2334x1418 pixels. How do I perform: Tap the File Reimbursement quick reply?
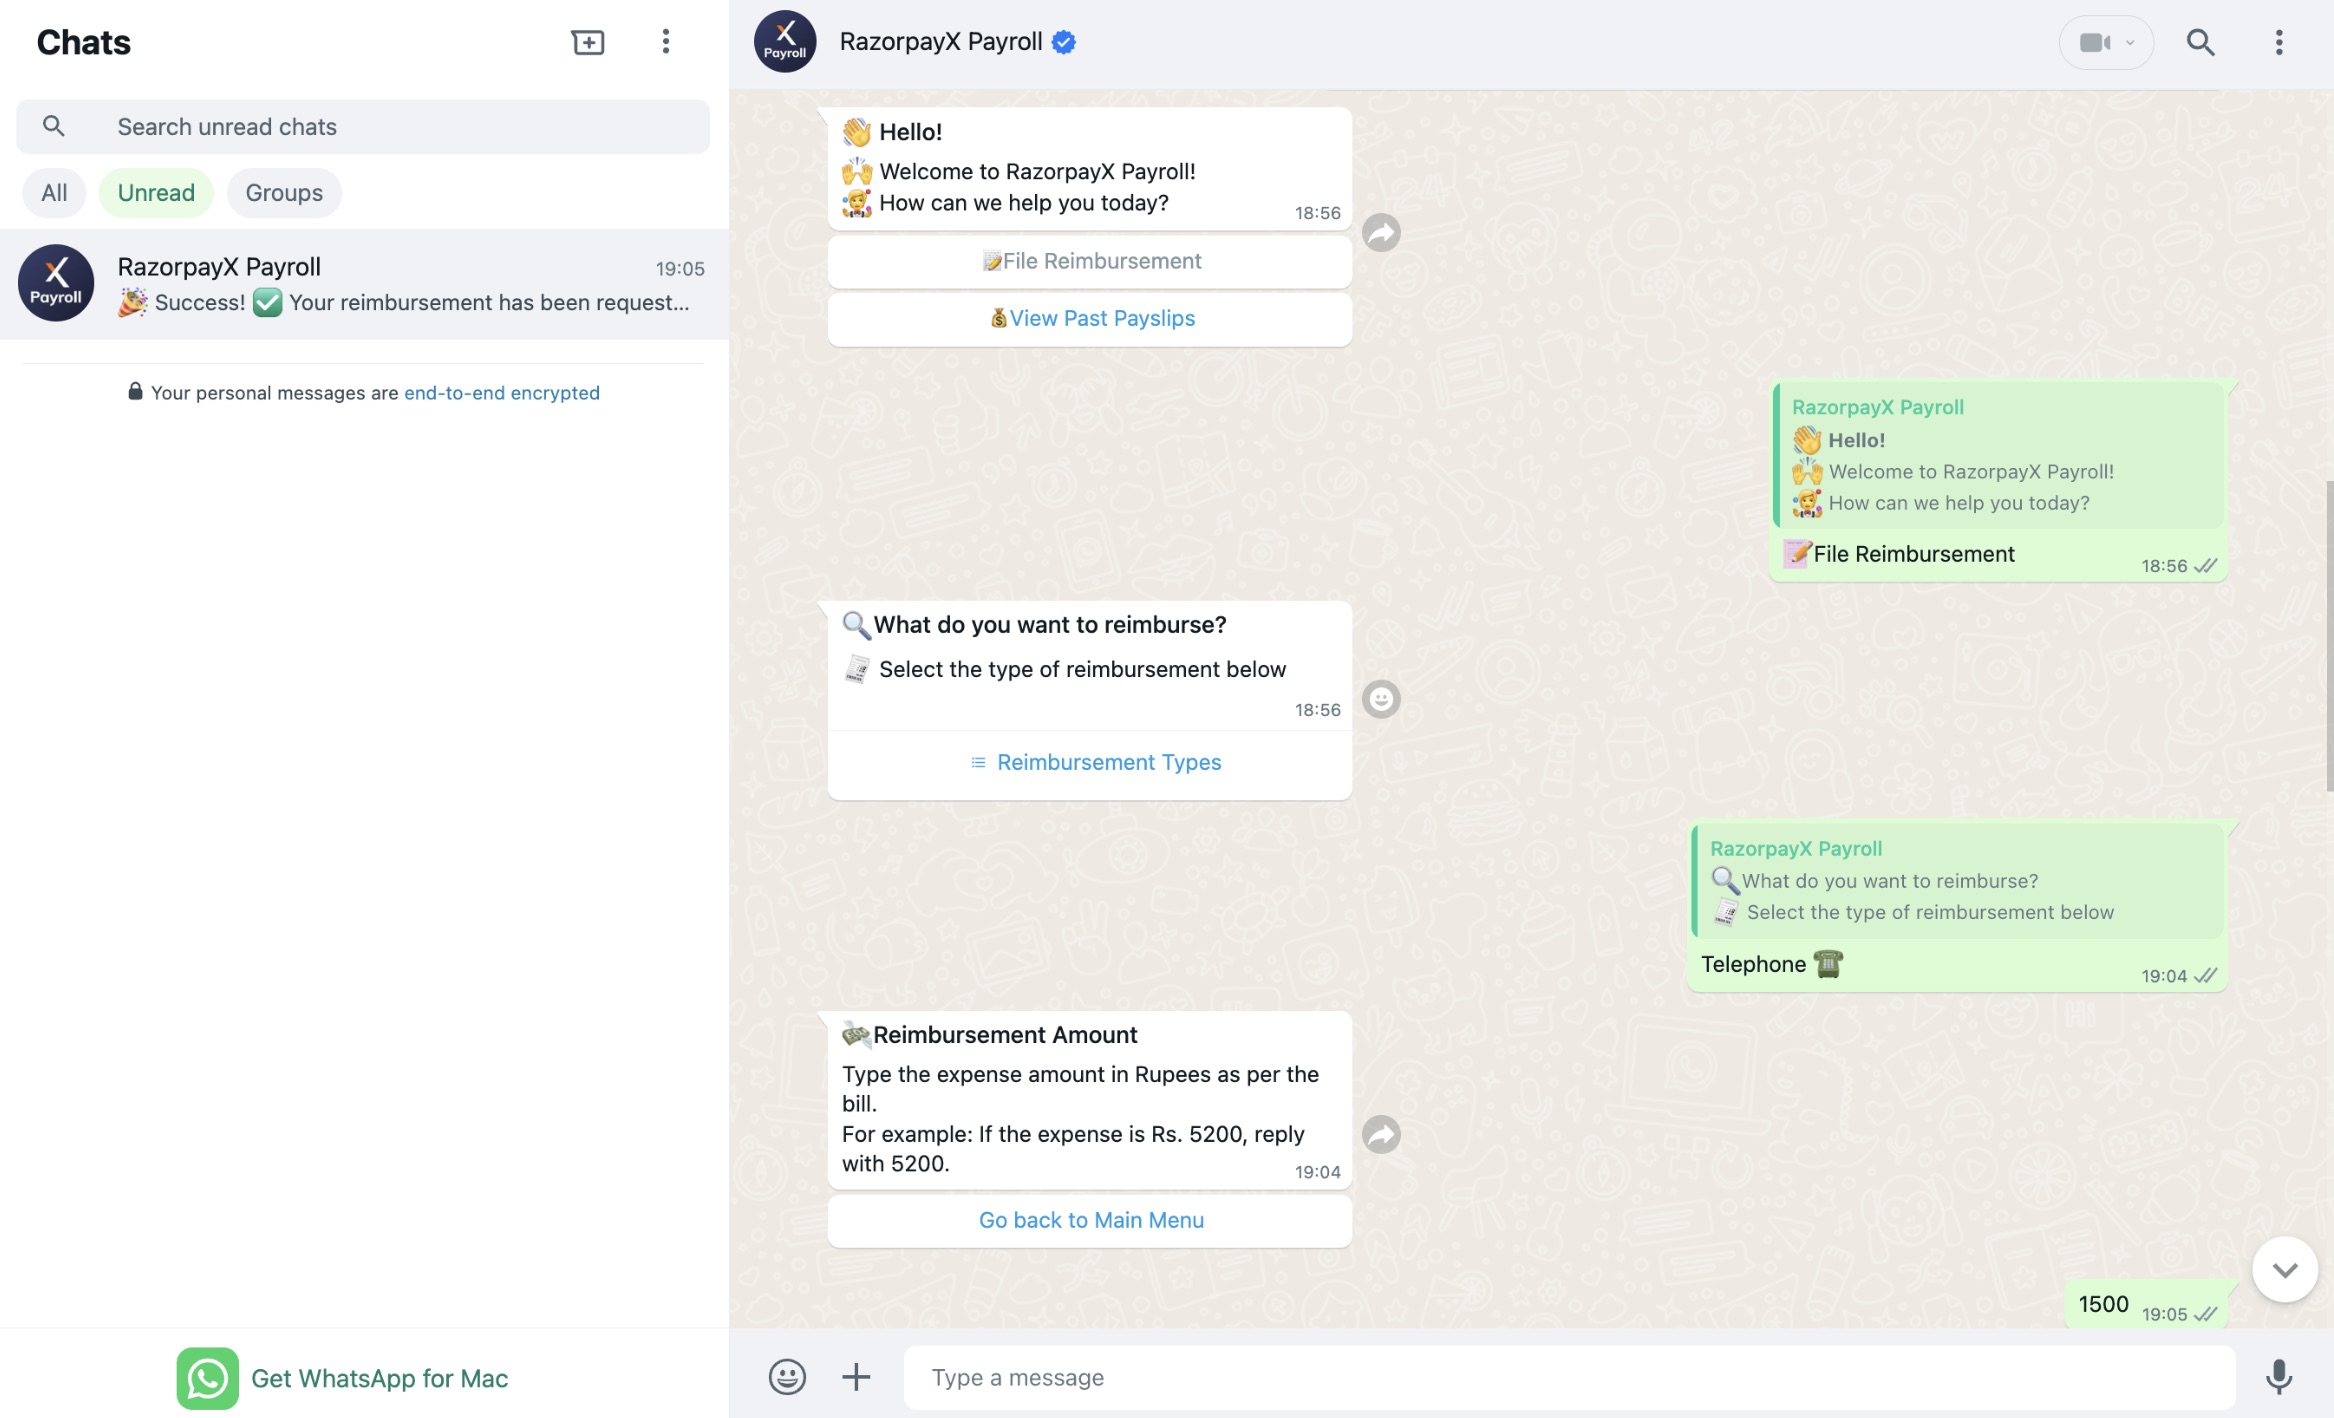(x=1090, y=261)
